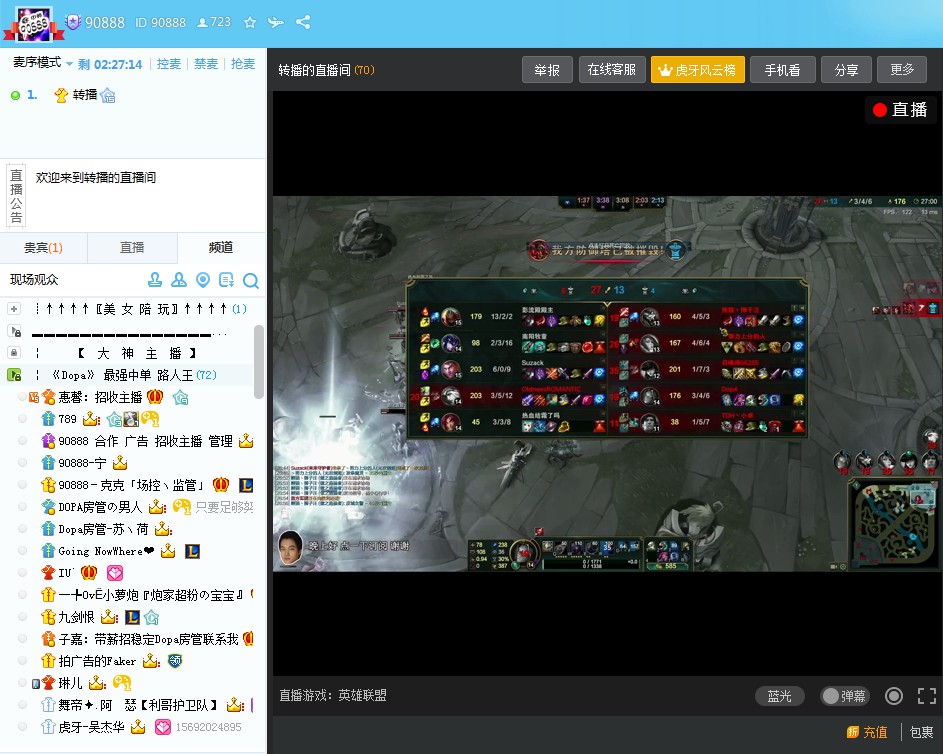Click the crown icon on 虎牙风云榜
Screen dimensions: 943x754
(665, 70)
